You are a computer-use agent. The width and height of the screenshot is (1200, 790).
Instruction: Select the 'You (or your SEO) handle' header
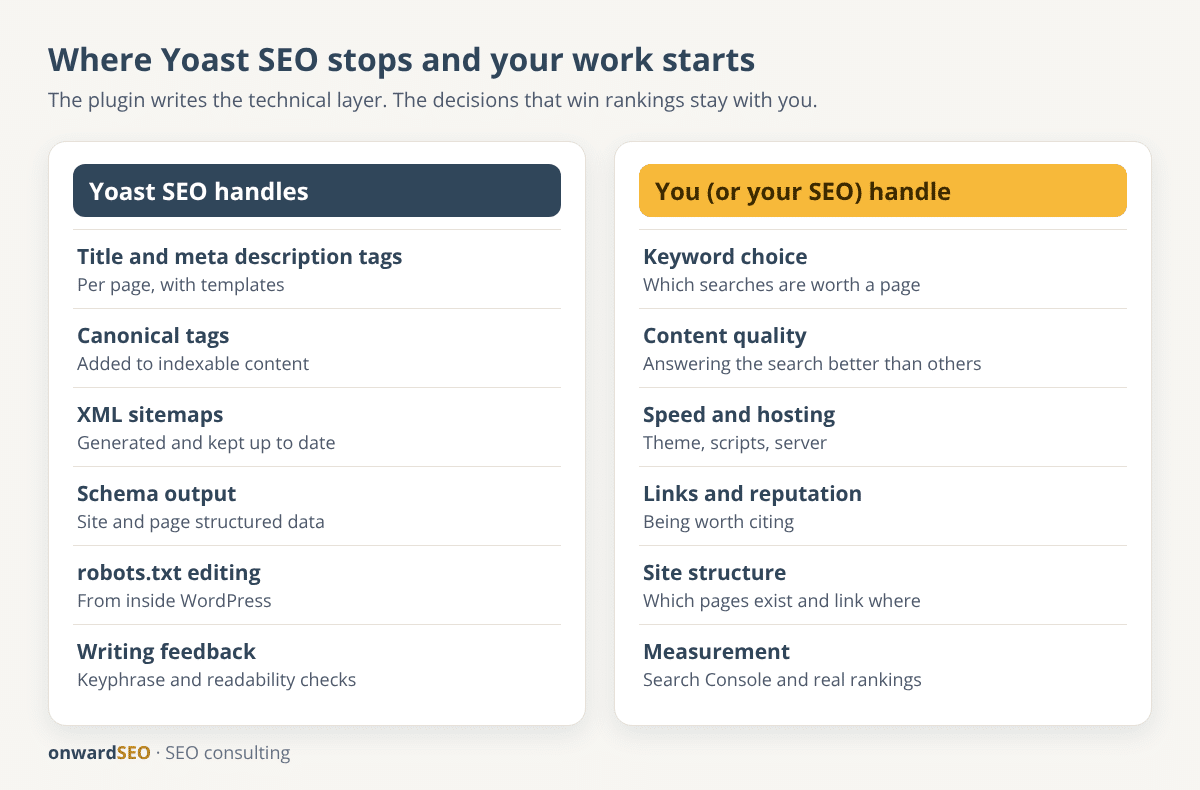click(x=883, y=190)
